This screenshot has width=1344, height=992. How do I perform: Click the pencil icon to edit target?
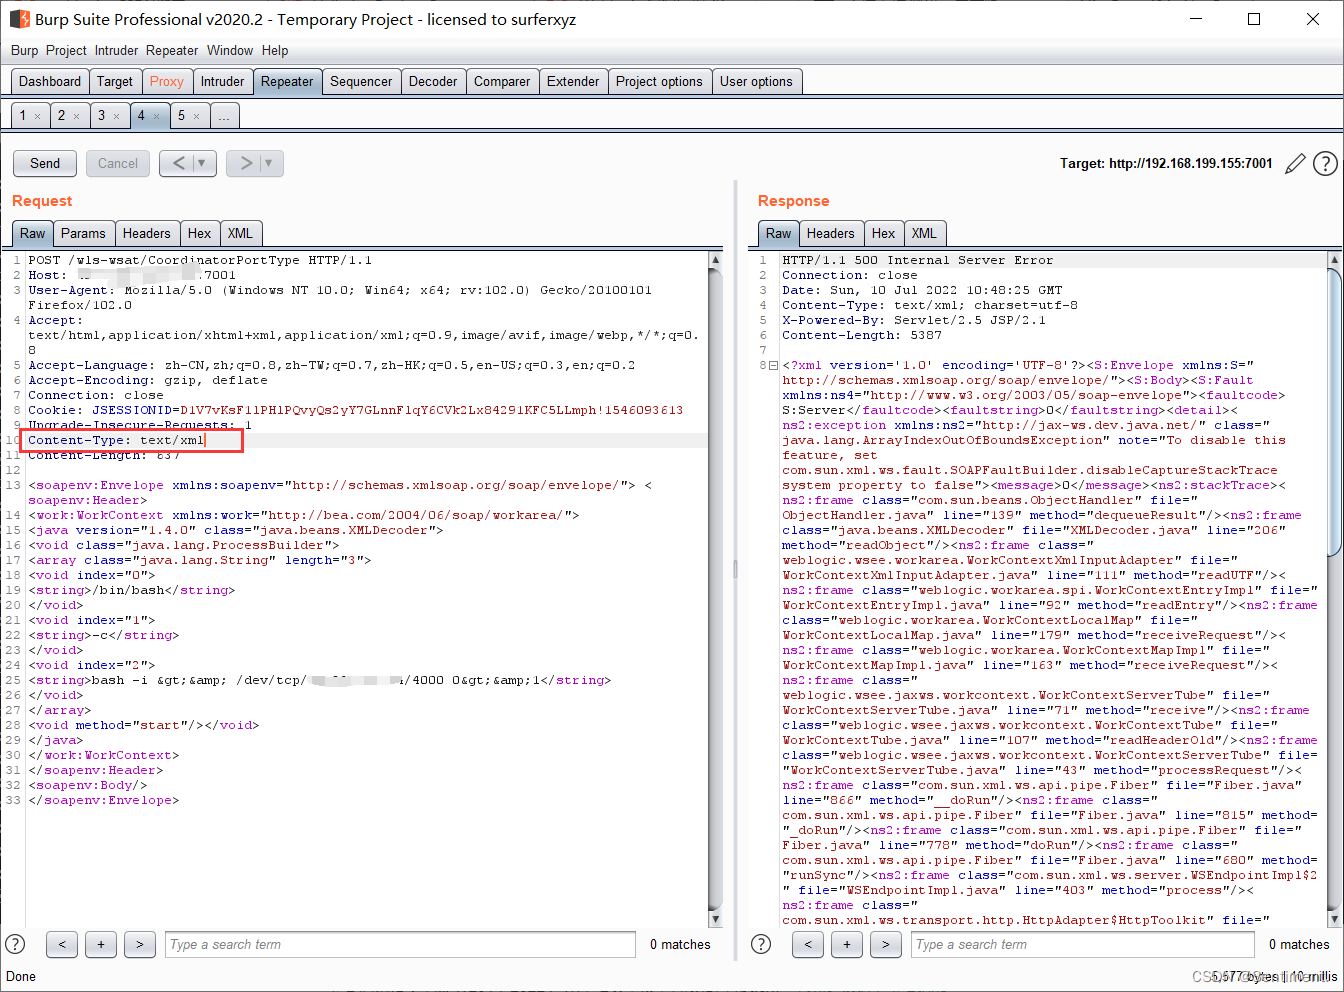click(x=1295, y=163)
